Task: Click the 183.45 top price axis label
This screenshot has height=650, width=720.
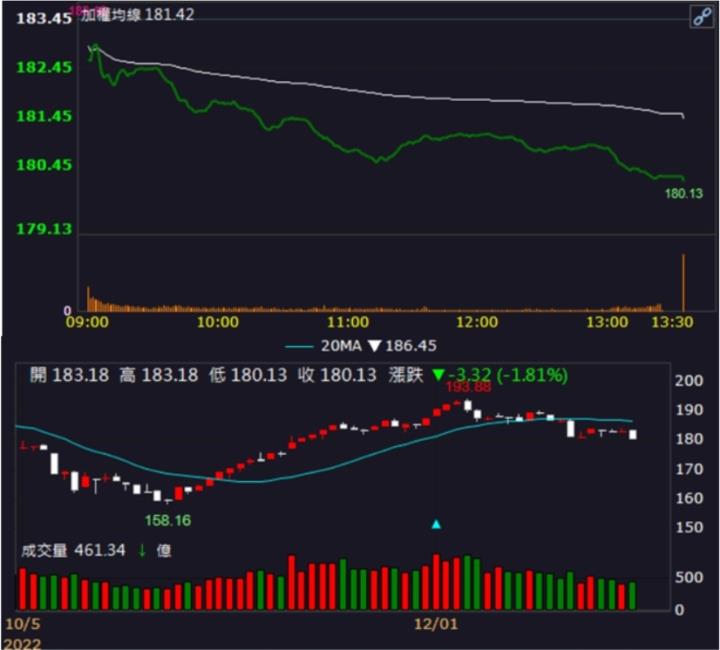Action: click(44, 18)
